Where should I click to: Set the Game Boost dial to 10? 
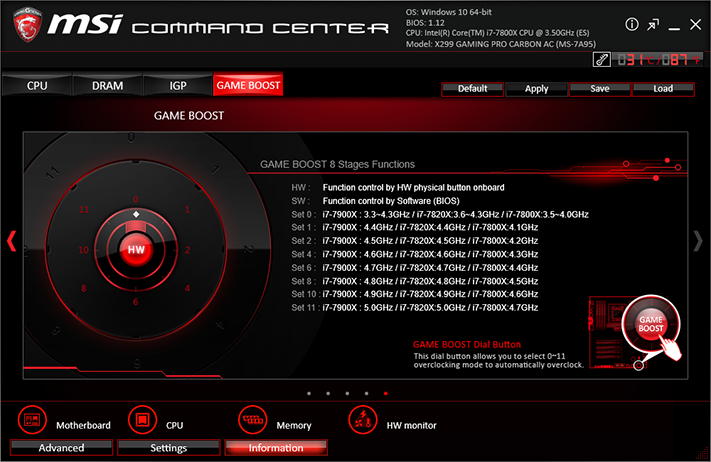[83, 250]
